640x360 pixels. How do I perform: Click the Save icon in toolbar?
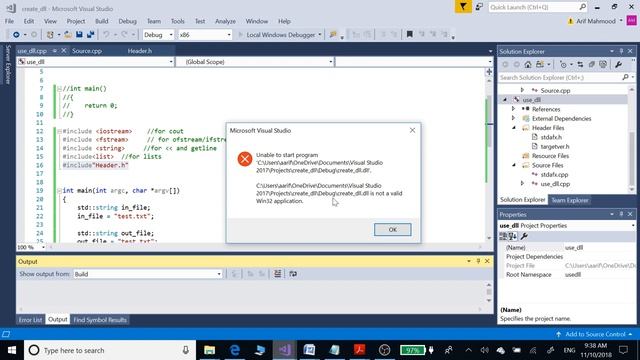point(79,35)
